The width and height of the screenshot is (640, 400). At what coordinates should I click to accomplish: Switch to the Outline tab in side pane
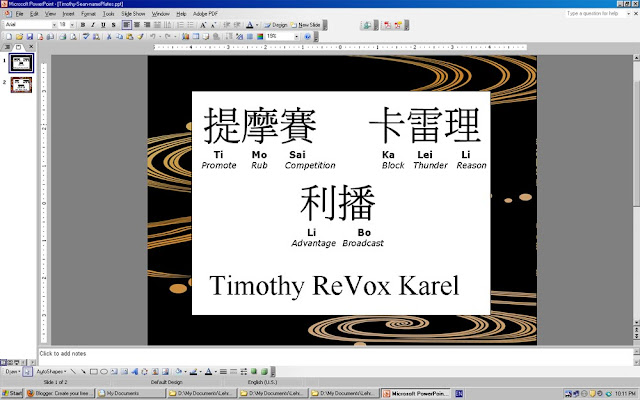tap(7, 47)
